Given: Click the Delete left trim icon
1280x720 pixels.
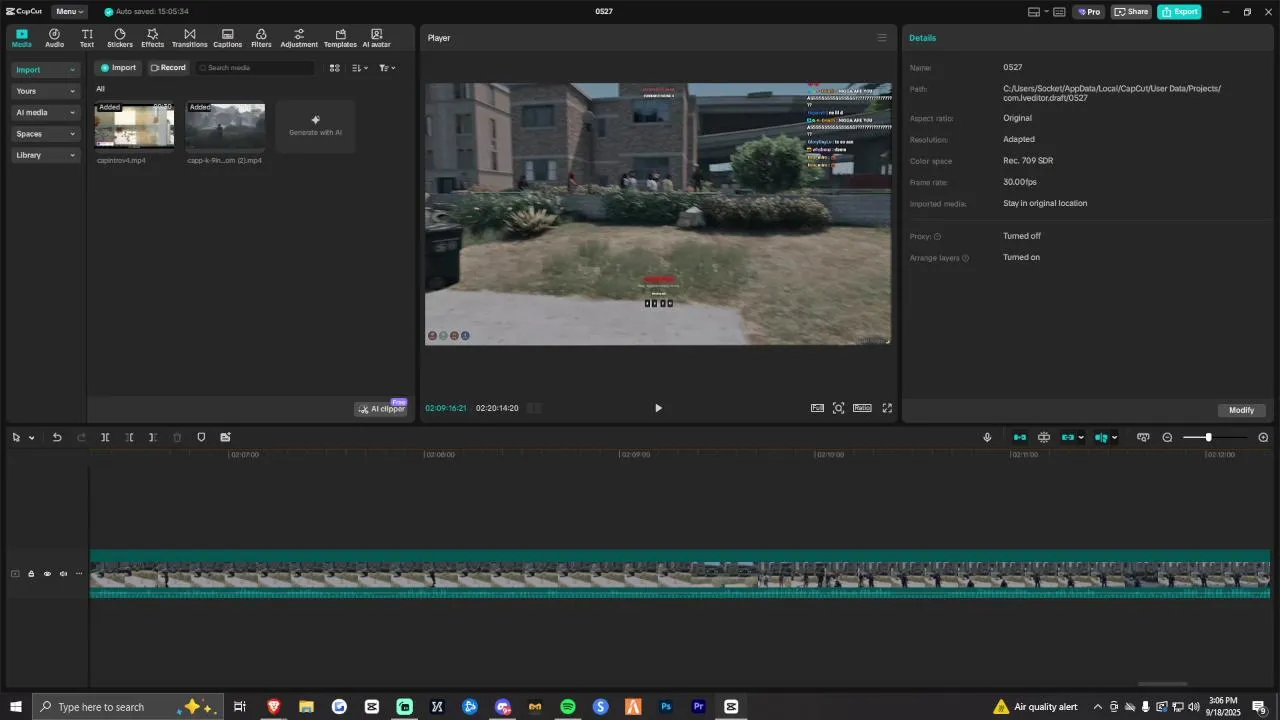Looking at the screenshot, I should tap(129, 438).
